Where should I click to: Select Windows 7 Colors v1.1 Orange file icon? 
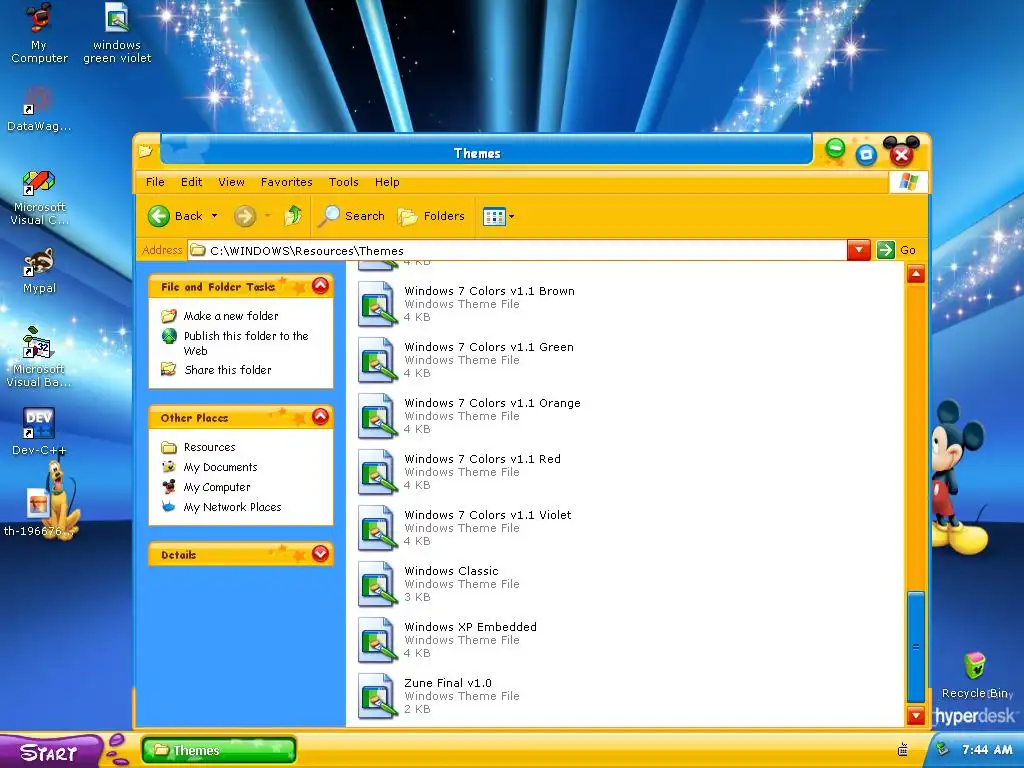click(377, 416)
